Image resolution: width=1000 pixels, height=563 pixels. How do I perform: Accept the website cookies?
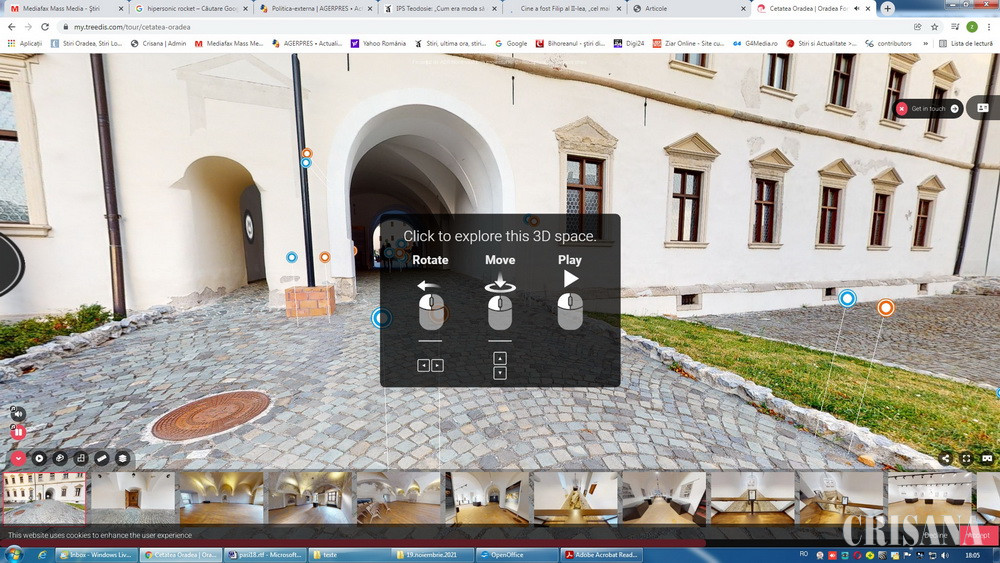(978, 535)
